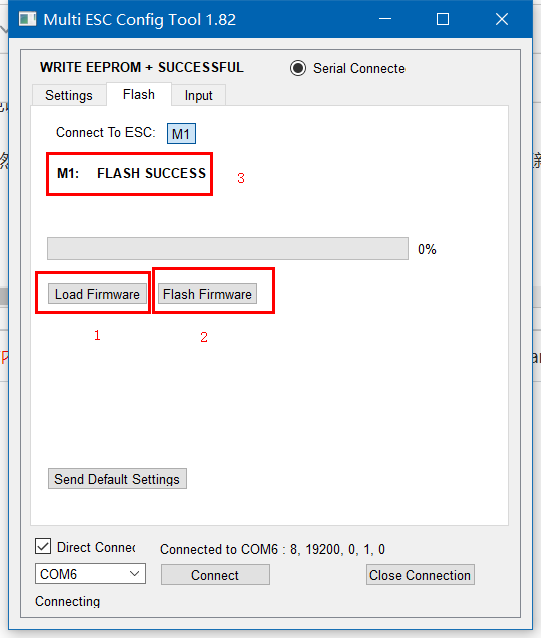Click the Close Connection button
This screenshot has width=541, height=638.
pos(420,575)
